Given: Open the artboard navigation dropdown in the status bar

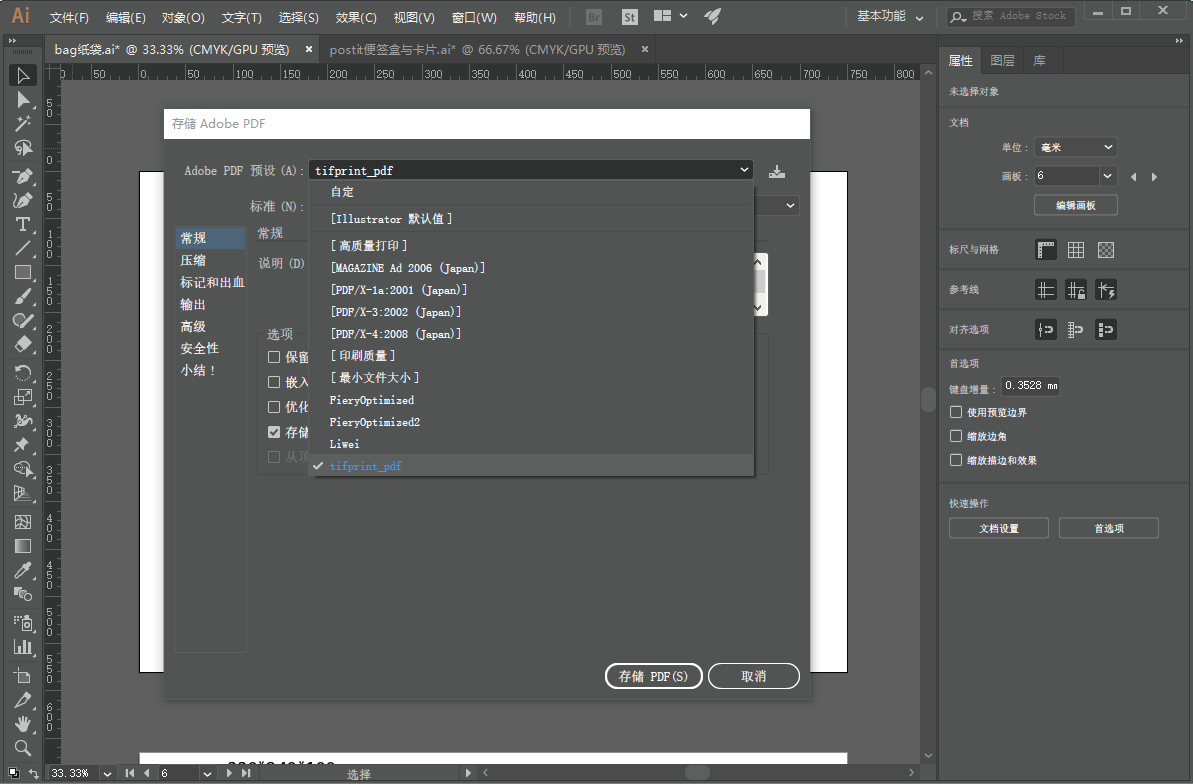Looking at the screenshot, I should click(207, 773).
